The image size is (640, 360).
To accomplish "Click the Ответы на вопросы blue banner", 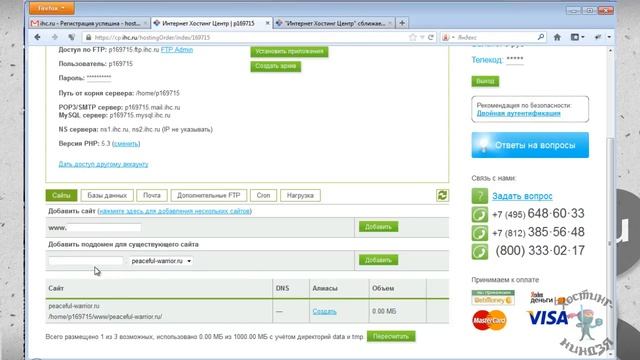I will (530, 145).
